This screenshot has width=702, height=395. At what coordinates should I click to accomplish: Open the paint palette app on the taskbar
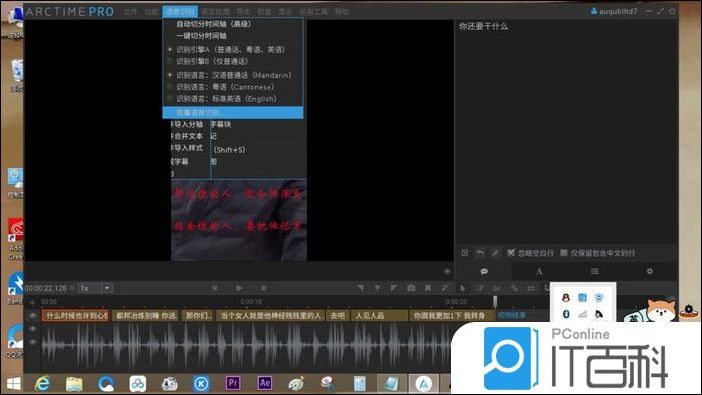pos(296,384)
